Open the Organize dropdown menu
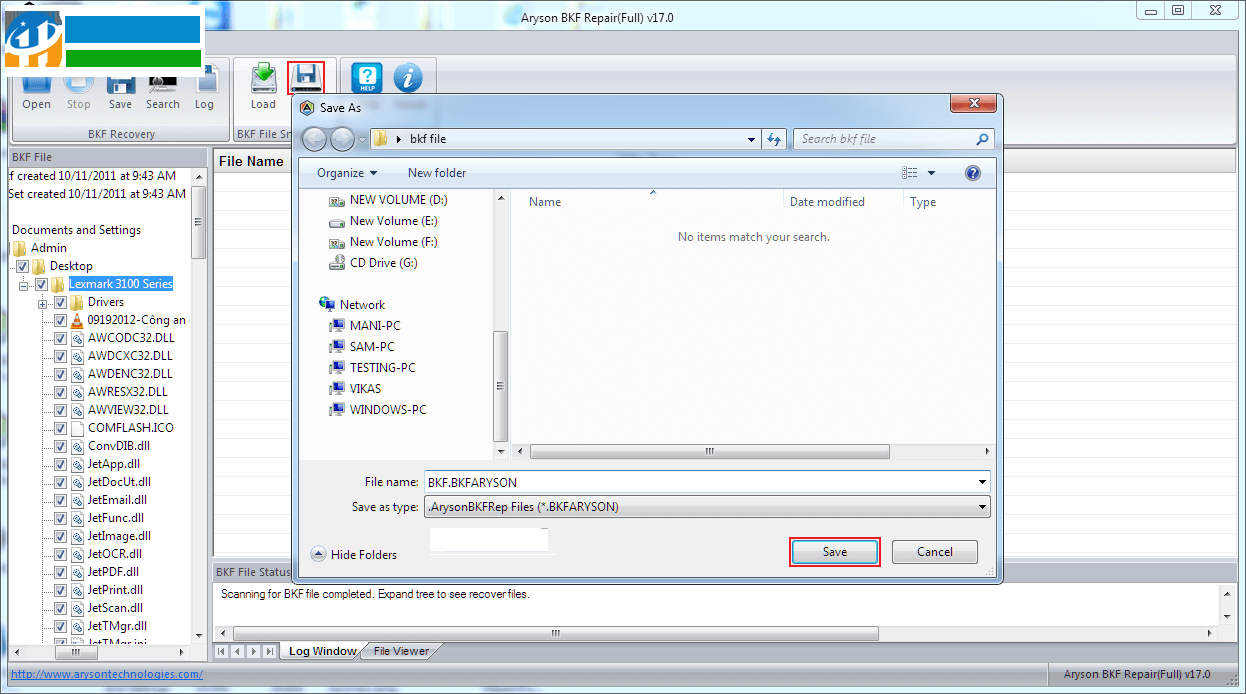 [346, 172]
